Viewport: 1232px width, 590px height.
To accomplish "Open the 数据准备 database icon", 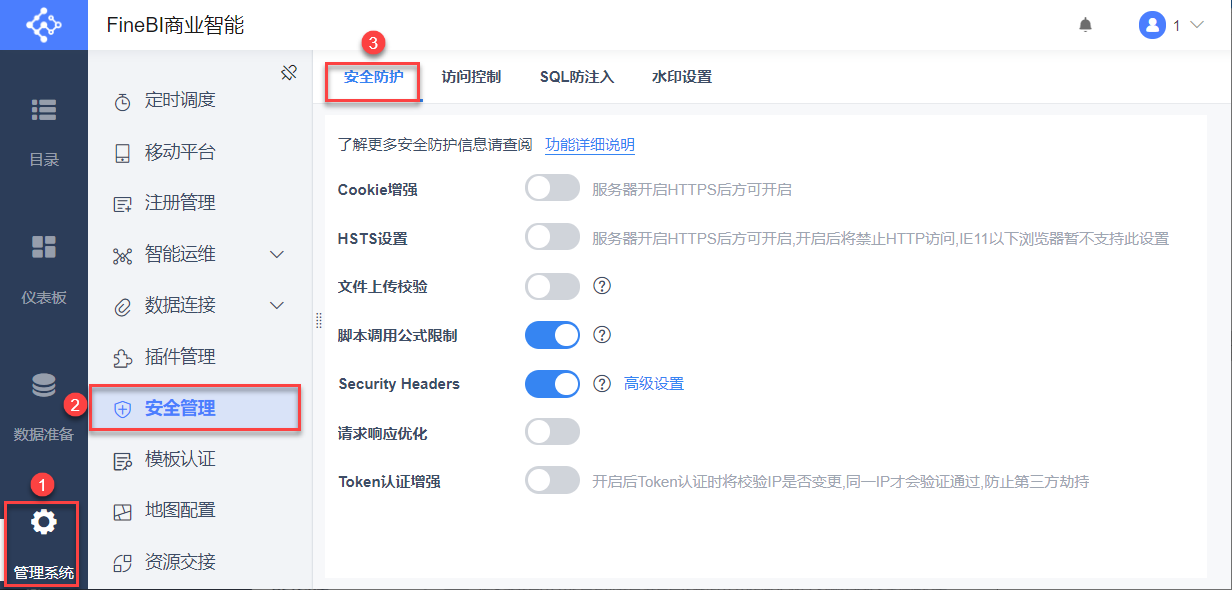I will 44,385.
